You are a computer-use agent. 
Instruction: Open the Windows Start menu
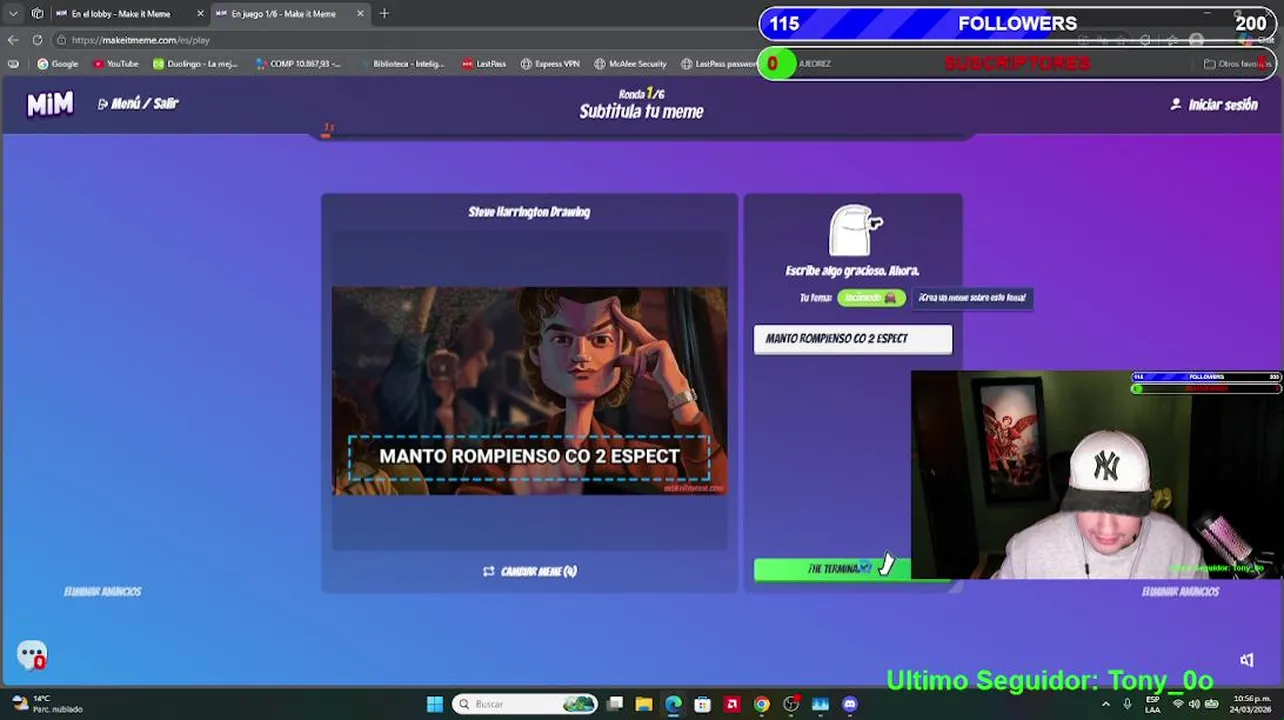435,704
